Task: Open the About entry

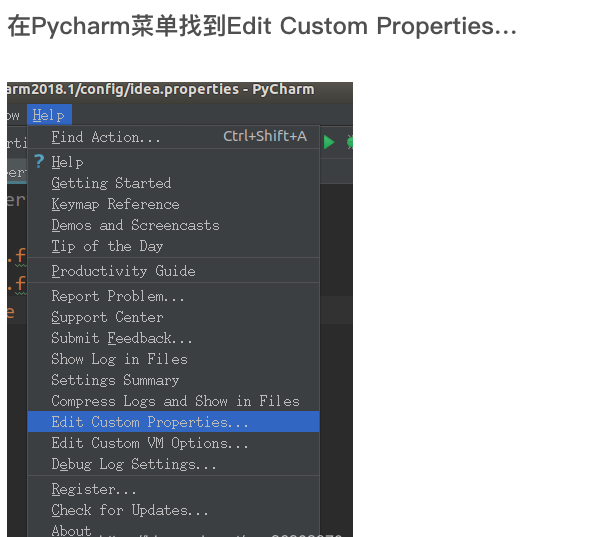Action: pos(174,529)
